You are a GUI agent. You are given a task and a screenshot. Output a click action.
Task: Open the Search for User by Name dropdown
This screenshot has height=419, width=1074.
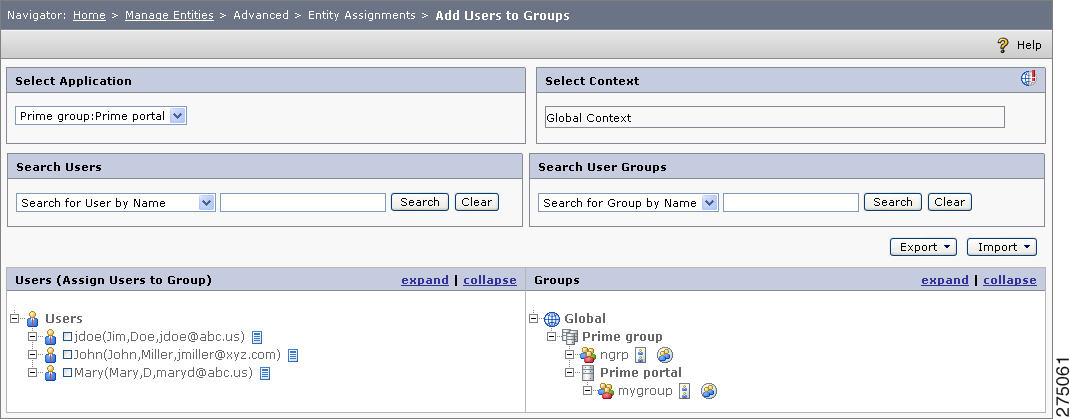(115, 203)
